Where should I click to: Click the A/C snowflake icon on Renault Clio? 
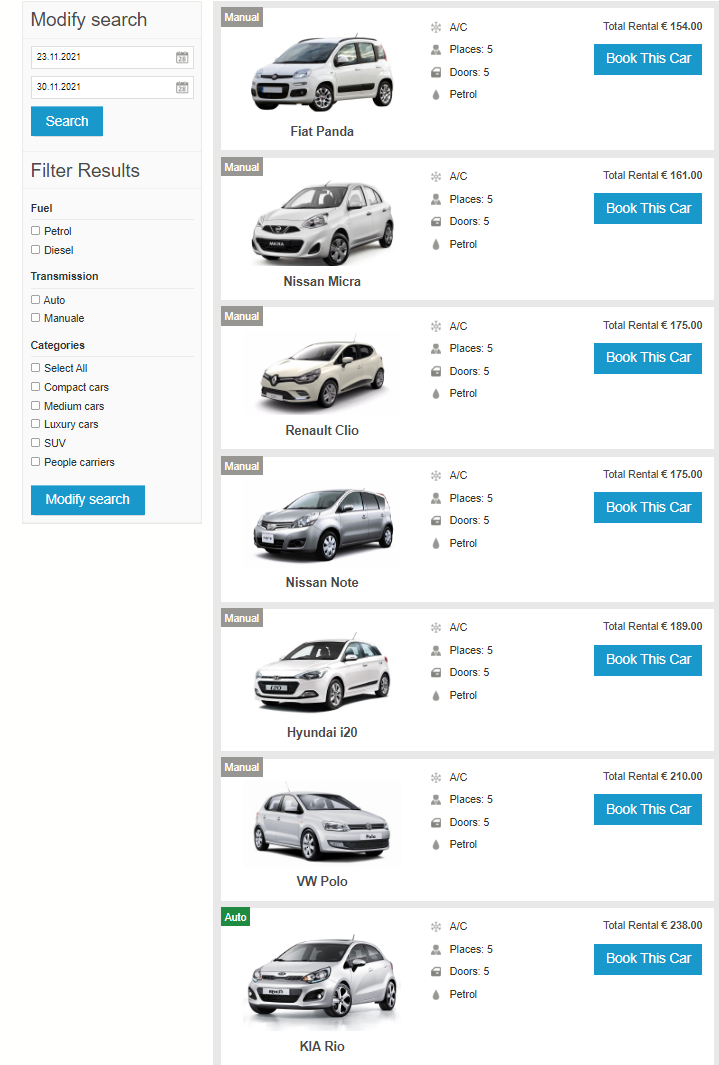coord(436,326)
